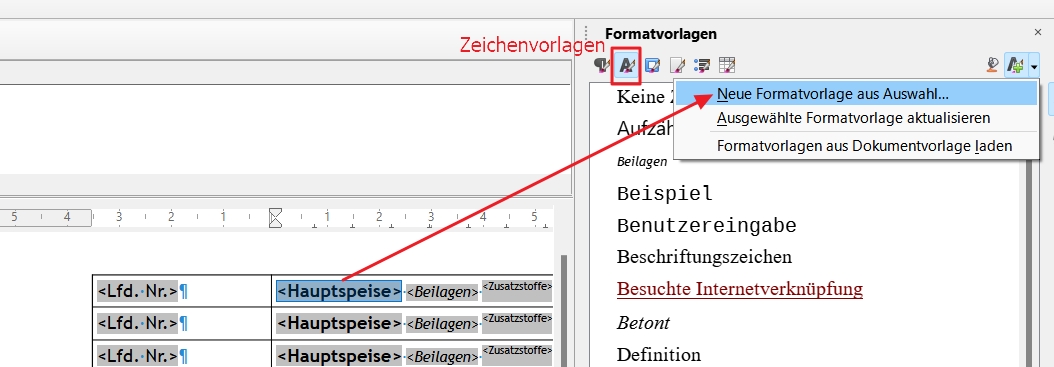Screen dimensions: 1054x367
Task: Activate the fill format mode paint bucket
Action: click(992, 65)
